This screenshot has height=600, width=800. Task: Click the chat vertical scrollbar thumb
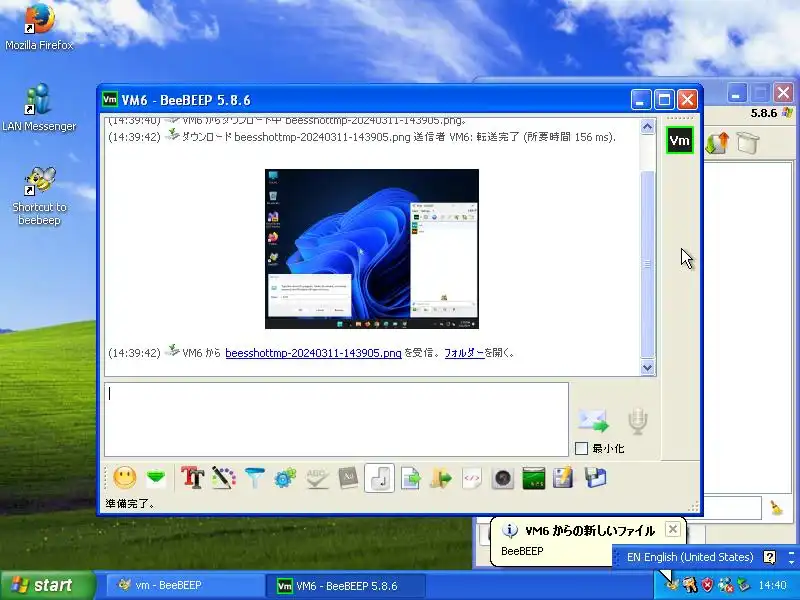tap(647, 264)
